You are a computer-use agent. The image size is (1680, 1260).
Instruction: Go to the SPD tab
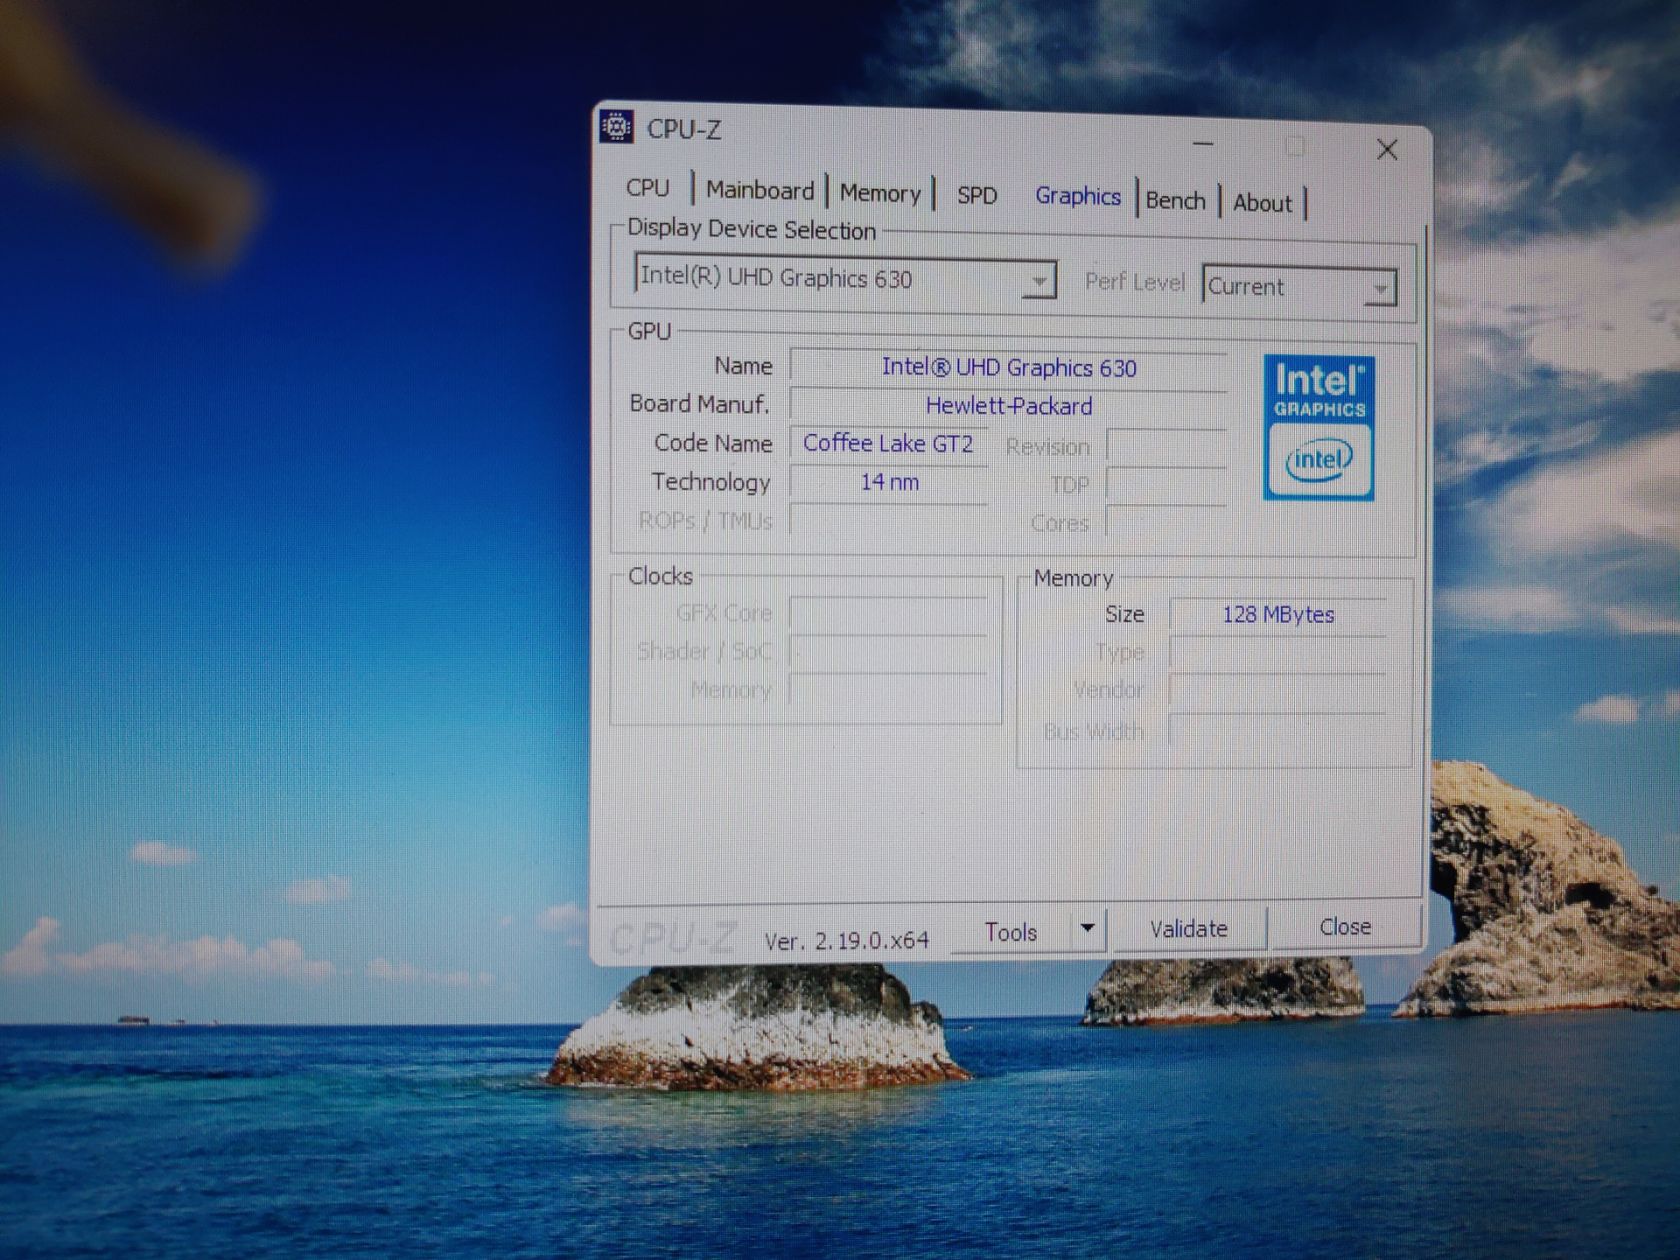pyautogui.click(x=977, y=196)
